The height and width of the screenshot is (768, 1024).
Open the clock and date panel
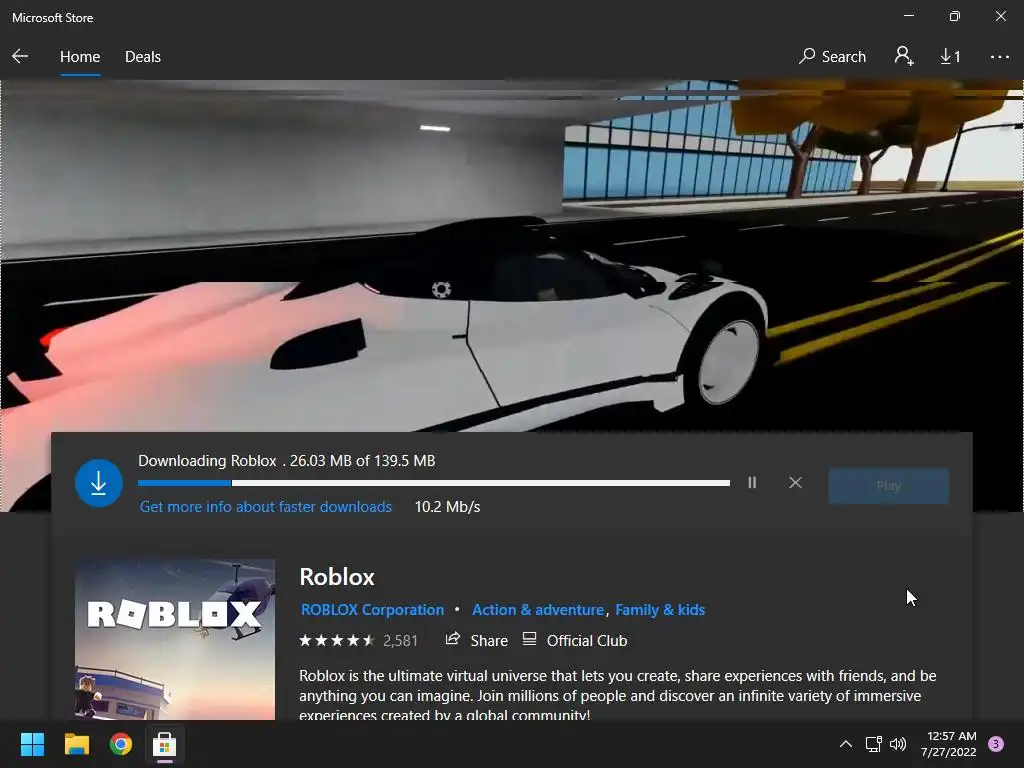click(949, 744)
